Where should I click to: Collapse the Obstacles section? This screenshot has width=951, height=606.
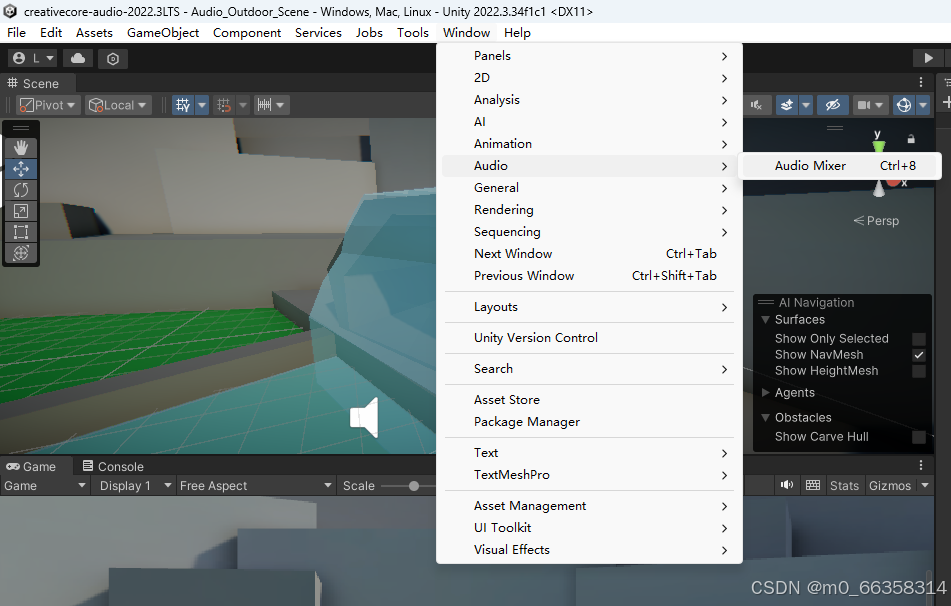click(765, 417)
